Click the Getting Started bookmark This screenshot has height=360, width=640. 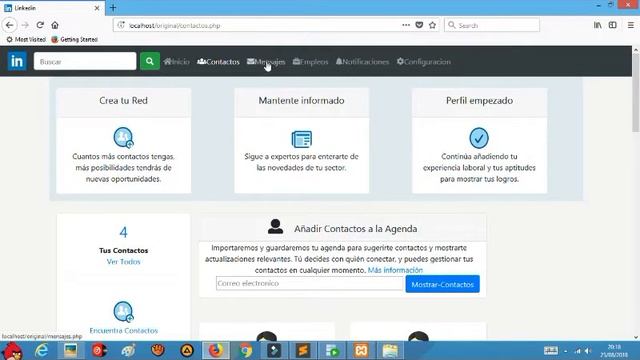point(75,39)
